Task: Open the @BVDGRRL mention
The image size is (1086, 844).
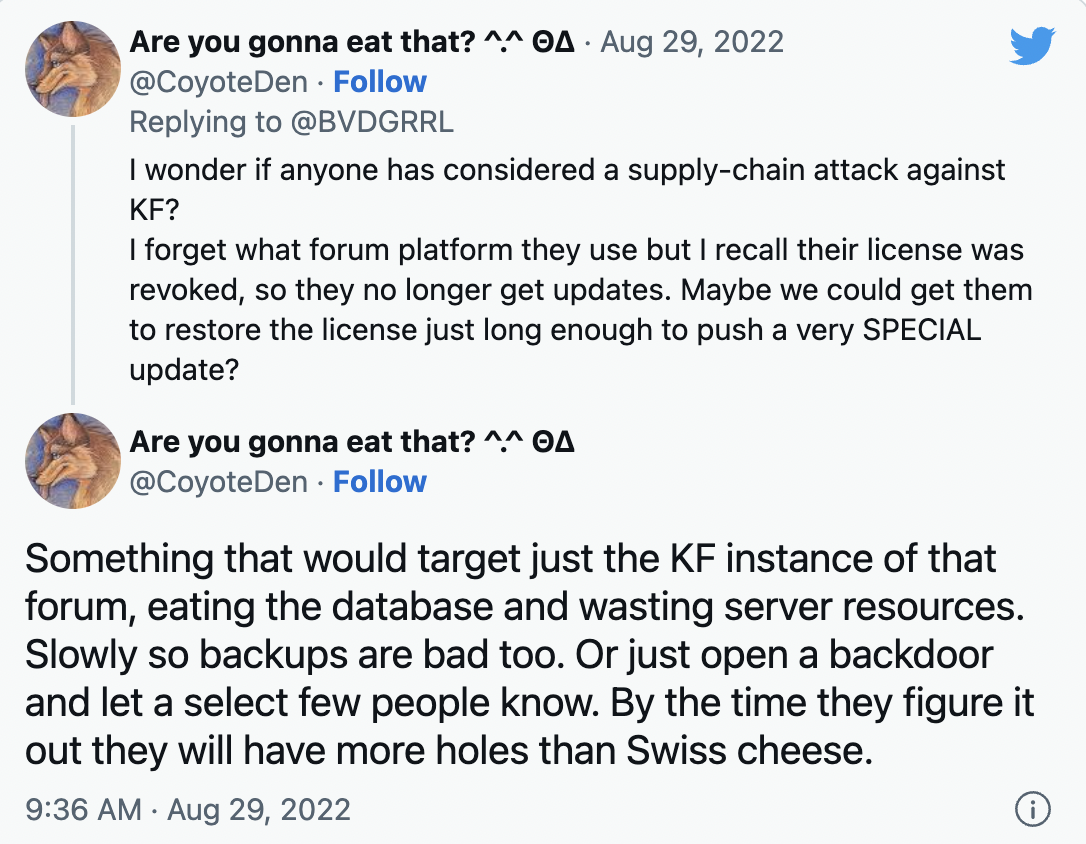Action: point(372,122)
